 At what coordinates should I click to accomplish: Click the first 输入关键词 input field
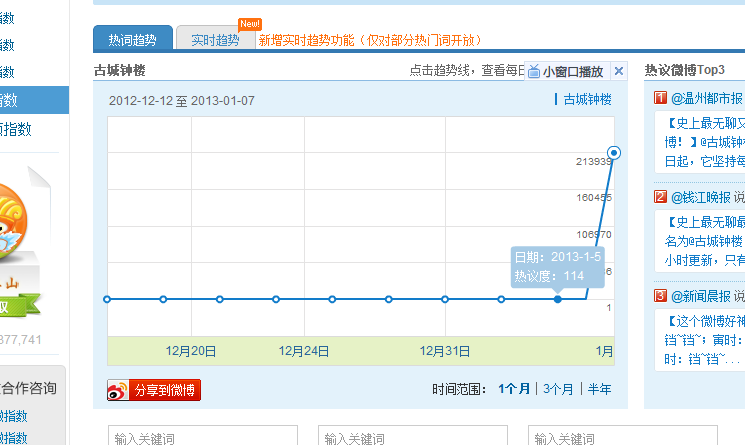point(202,438)
